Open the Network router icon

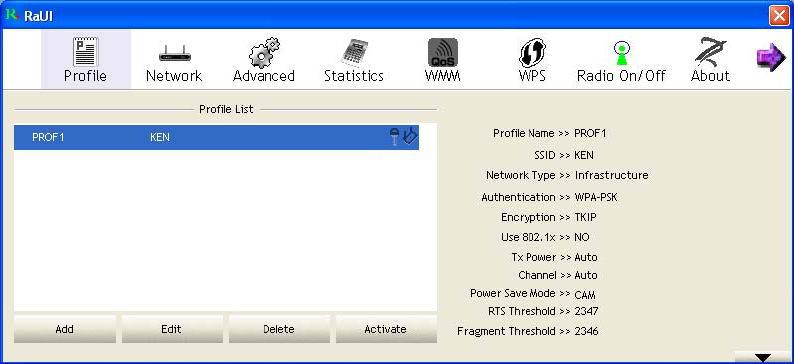(x=174, y=53)
